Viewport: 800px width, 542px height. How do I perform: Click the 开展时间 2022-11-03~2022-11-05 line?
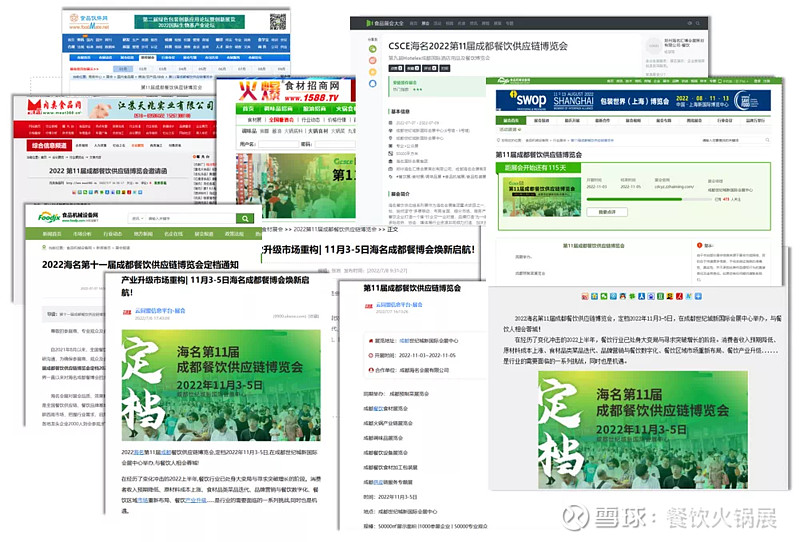(x=412, y=355)
